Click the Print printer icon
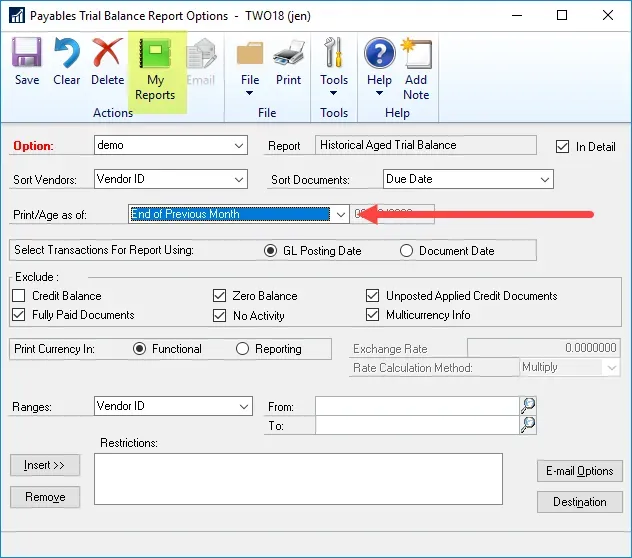The width and height of the screenshot is (632, 558). point(289,56)
